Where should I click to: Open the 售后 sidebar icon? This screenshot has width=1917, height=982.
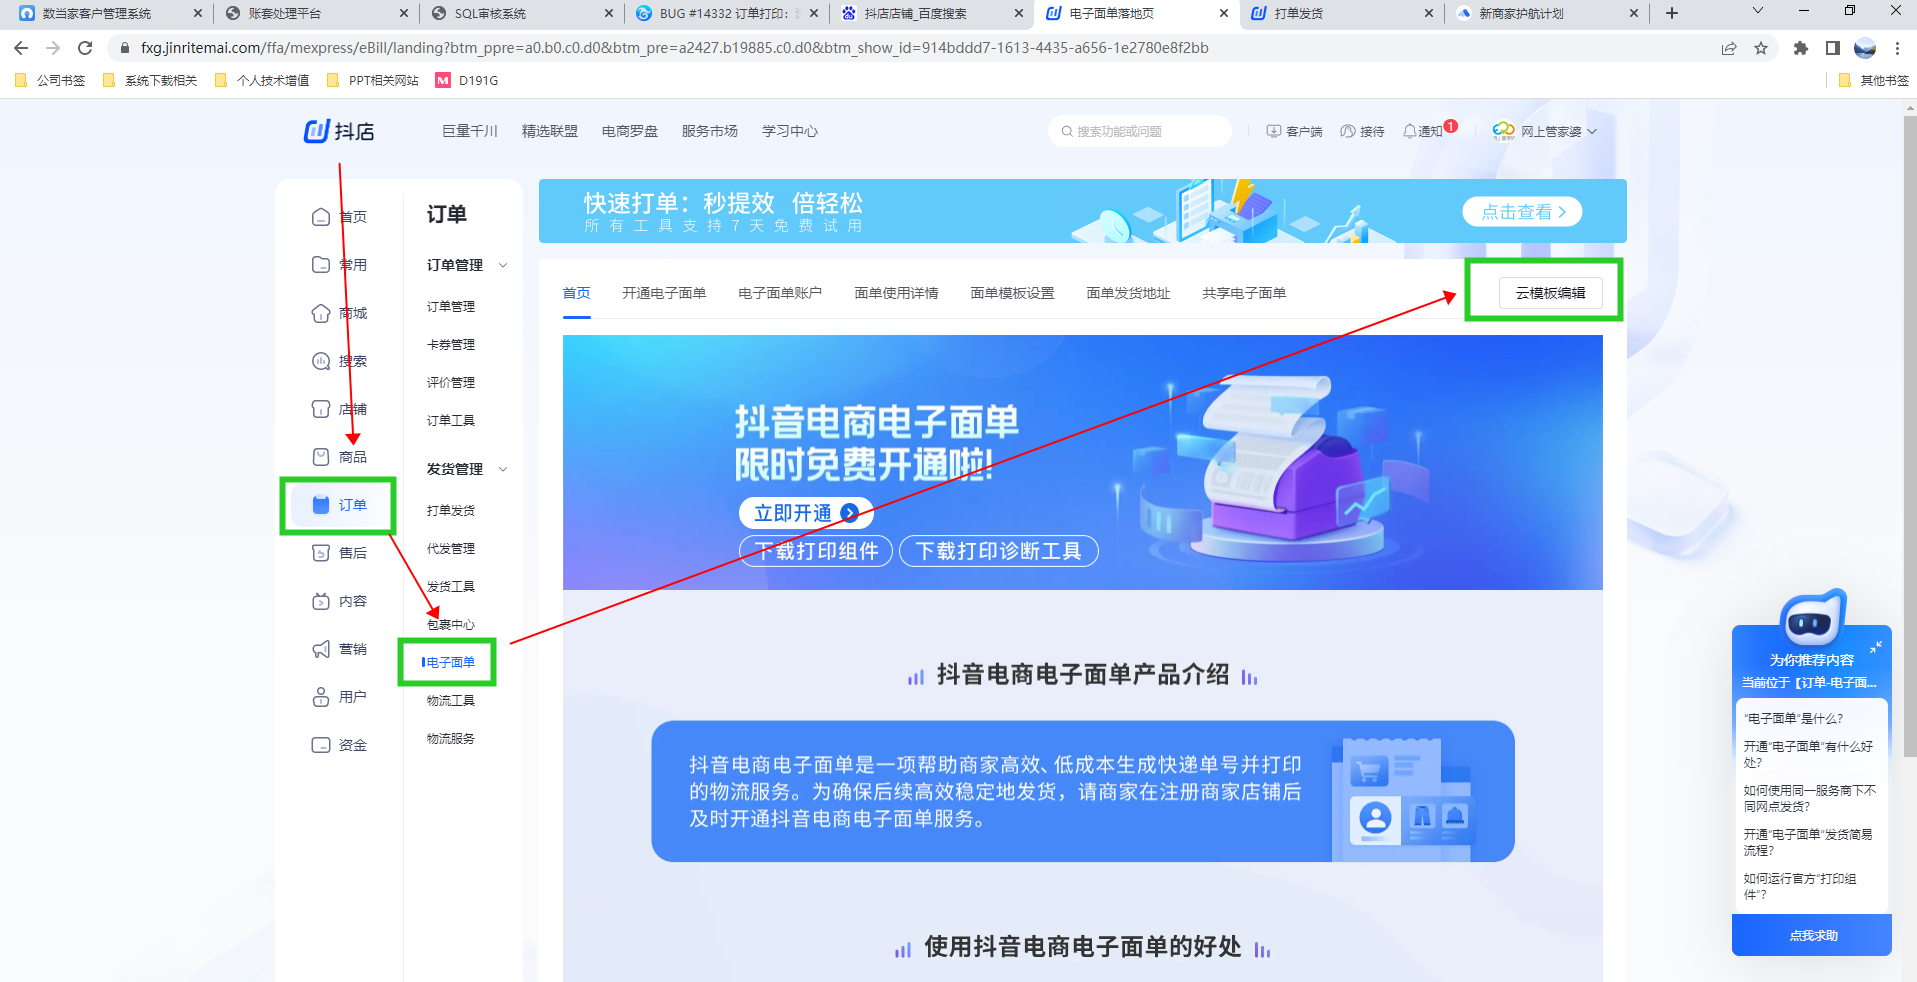[321, 553]
